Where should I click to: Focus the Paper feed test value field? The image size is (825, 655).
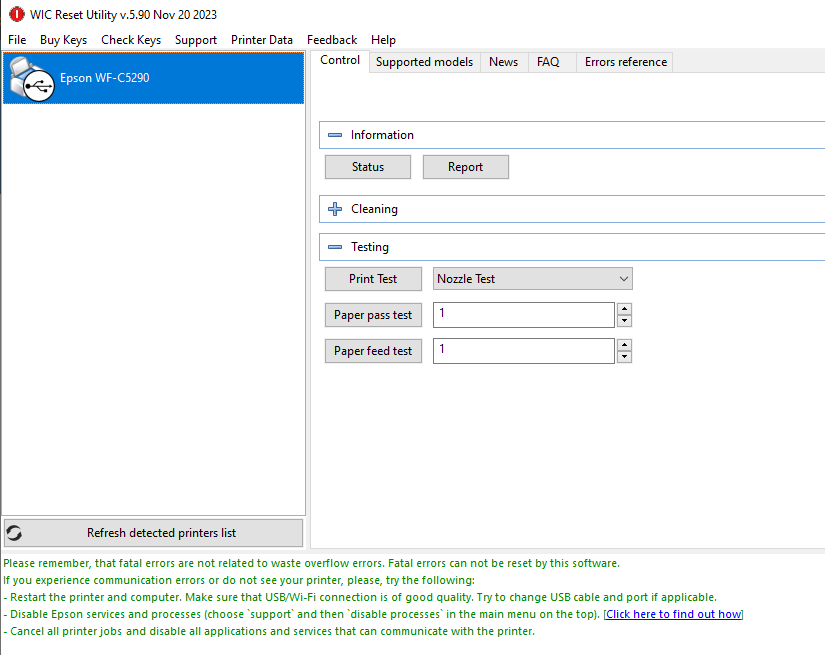pyautogui.click(x=524, y=351)
